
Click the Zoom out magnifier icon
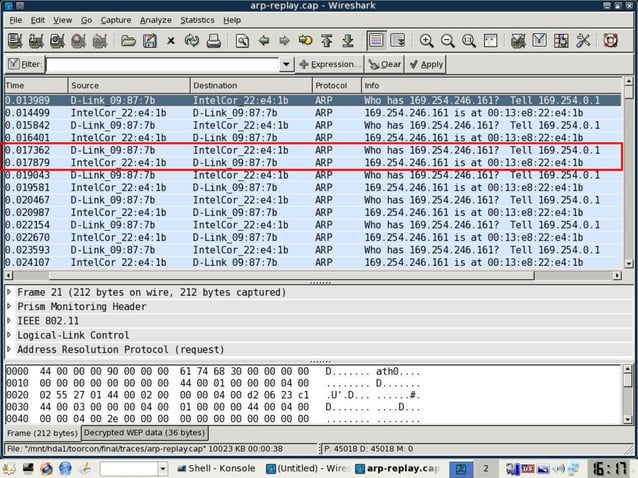pyautogui.click(x=447, y=41)
